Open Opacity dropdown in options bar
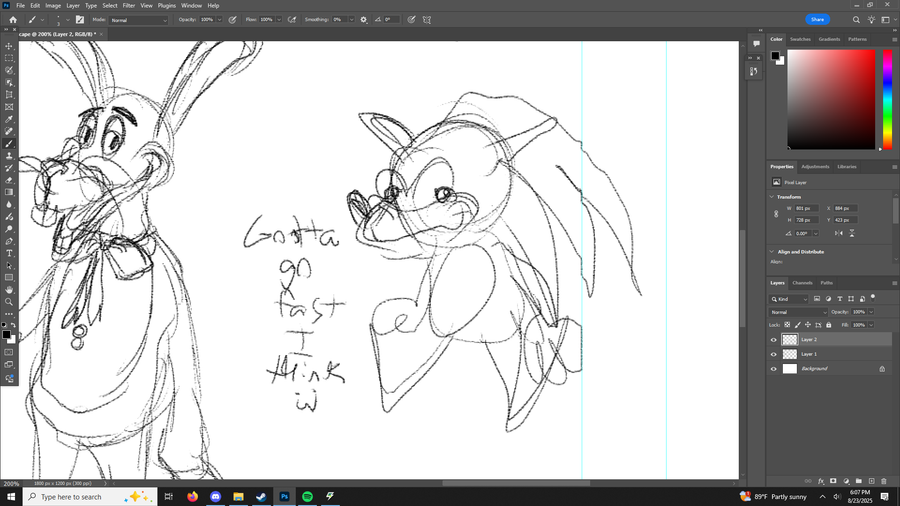The height and width of the screenshot is (506, 900). (219, 20)
